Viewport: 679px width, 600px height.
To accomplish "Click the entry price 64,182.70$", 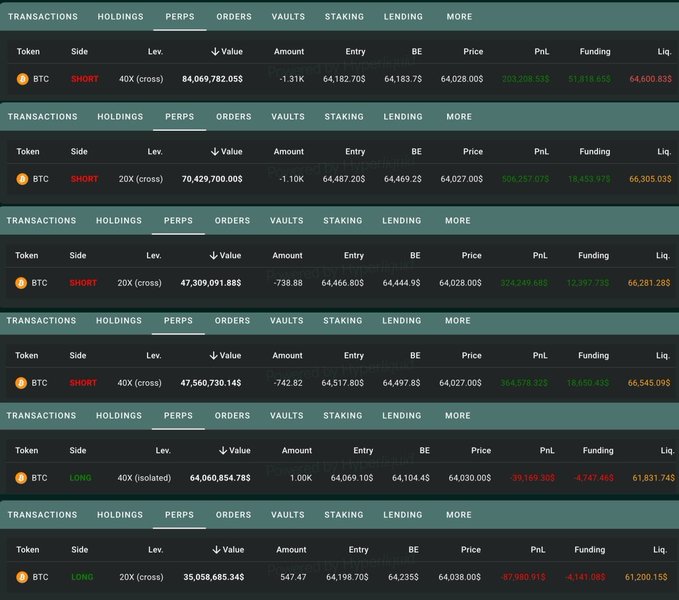I will click(344, 79).
